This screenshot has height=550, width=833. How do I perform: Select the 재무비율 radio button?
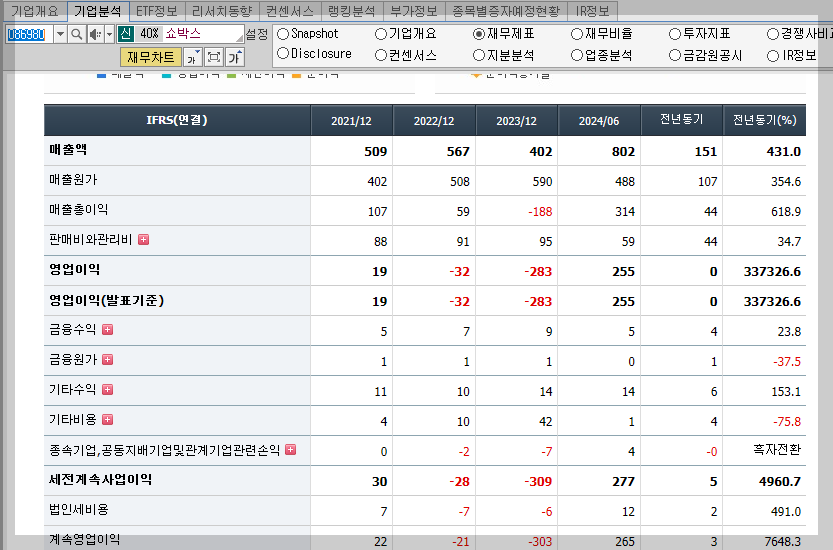point(577,34)
